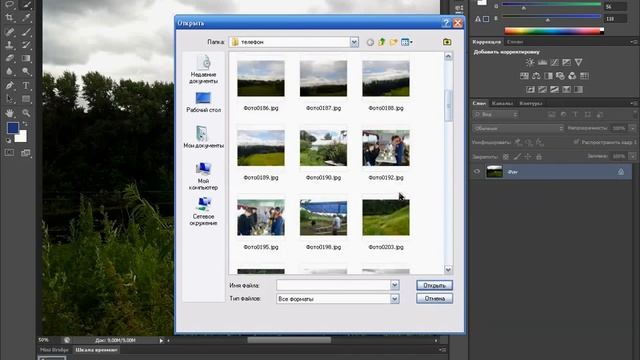Add a Levels adjustment
The height and width of the screenshot is (360, 640).
pos(542,62)
